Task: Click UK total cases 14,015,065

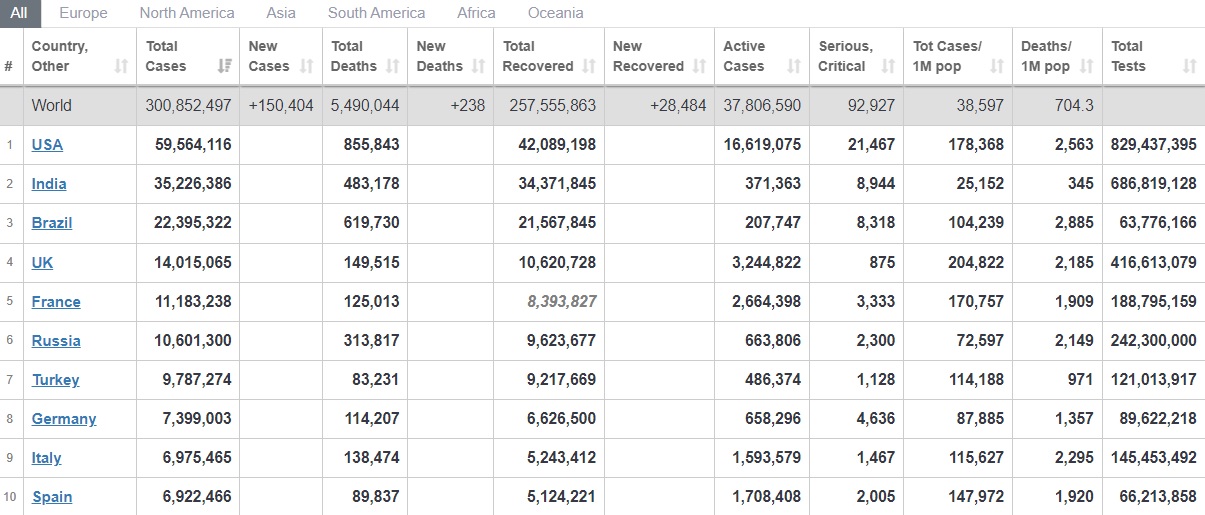Action: click(x=193, y=262)
